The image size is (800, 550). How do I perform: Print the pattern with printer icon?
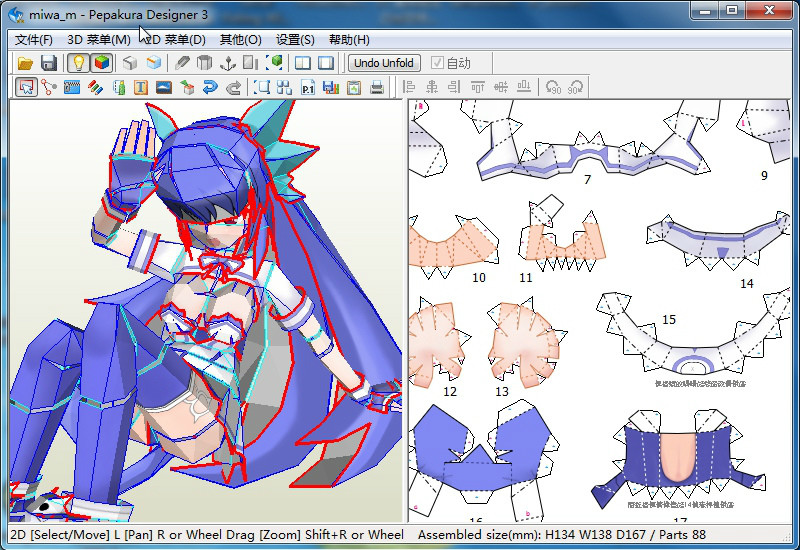click(377, 88)
